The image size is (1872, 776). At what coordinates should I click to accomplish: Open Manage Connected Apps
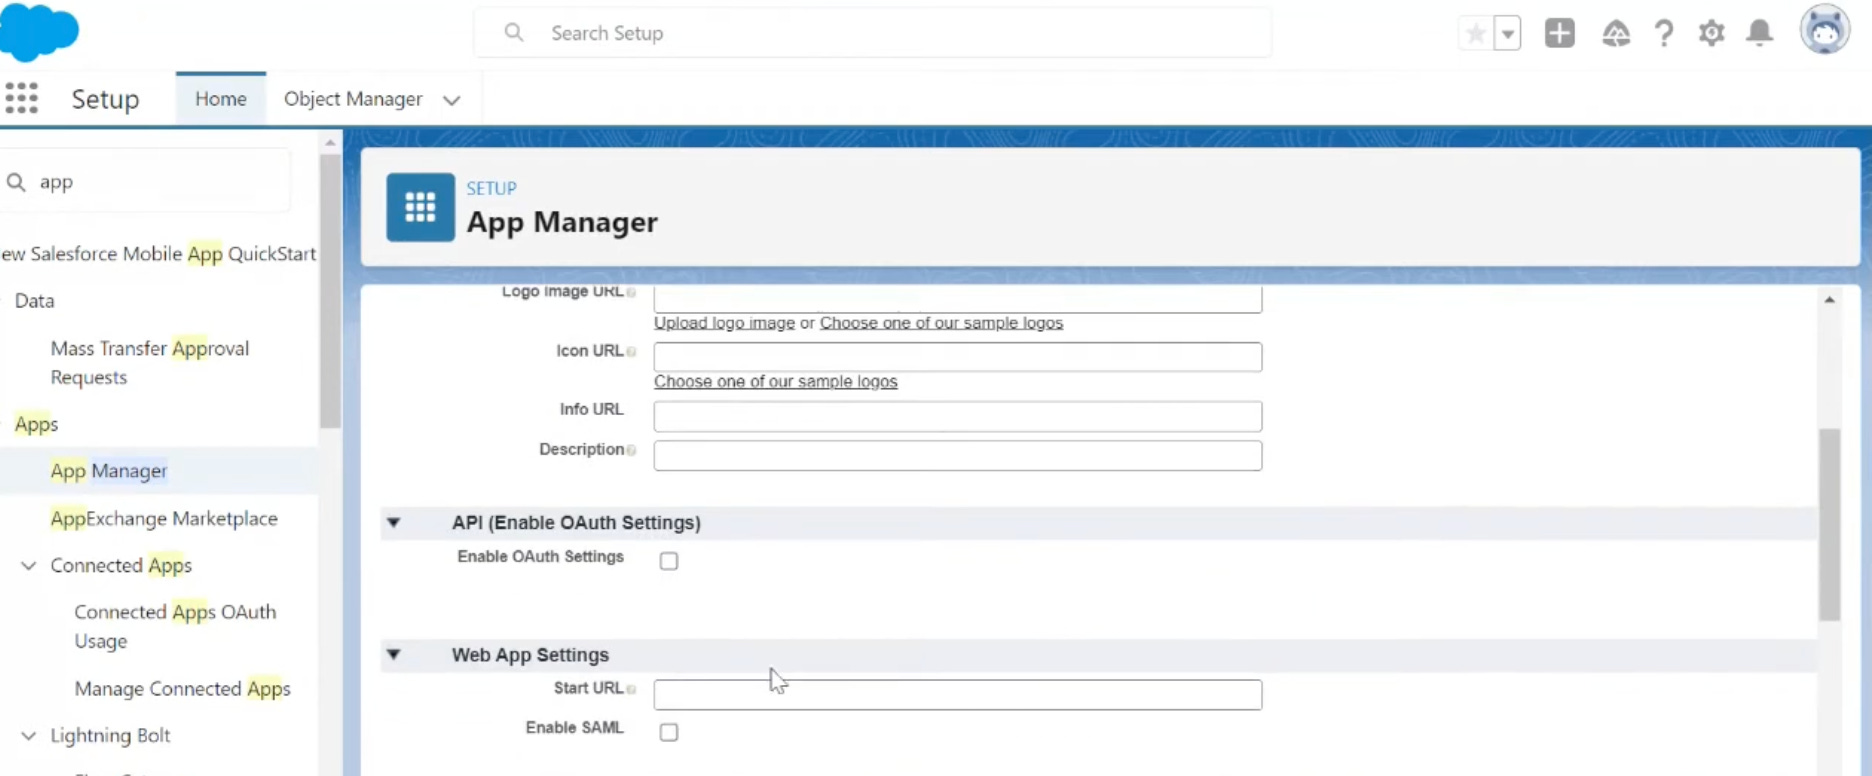[x=182, y=689]
